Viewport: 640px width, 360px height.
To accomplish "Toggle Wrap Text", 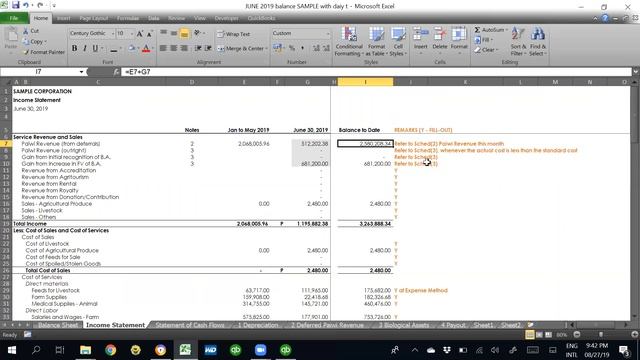I will (x=233, y=34).
